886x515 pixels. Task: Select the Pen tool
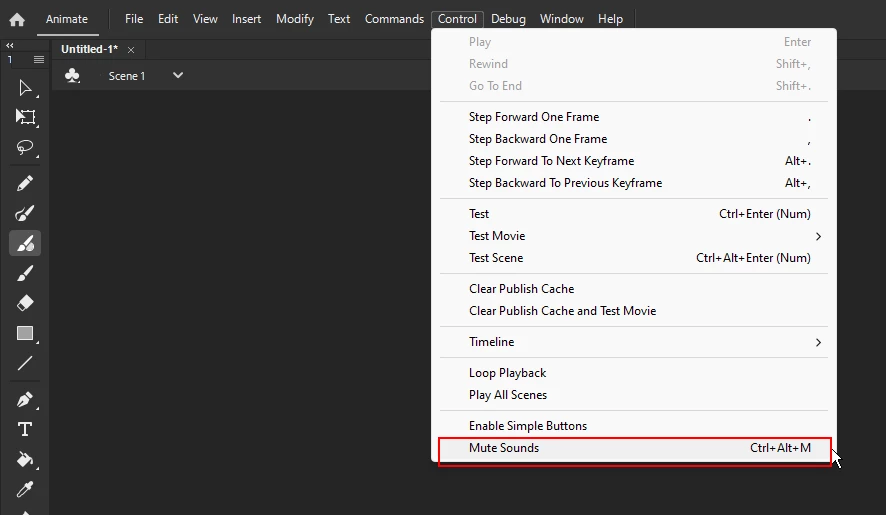coord(25,399)
